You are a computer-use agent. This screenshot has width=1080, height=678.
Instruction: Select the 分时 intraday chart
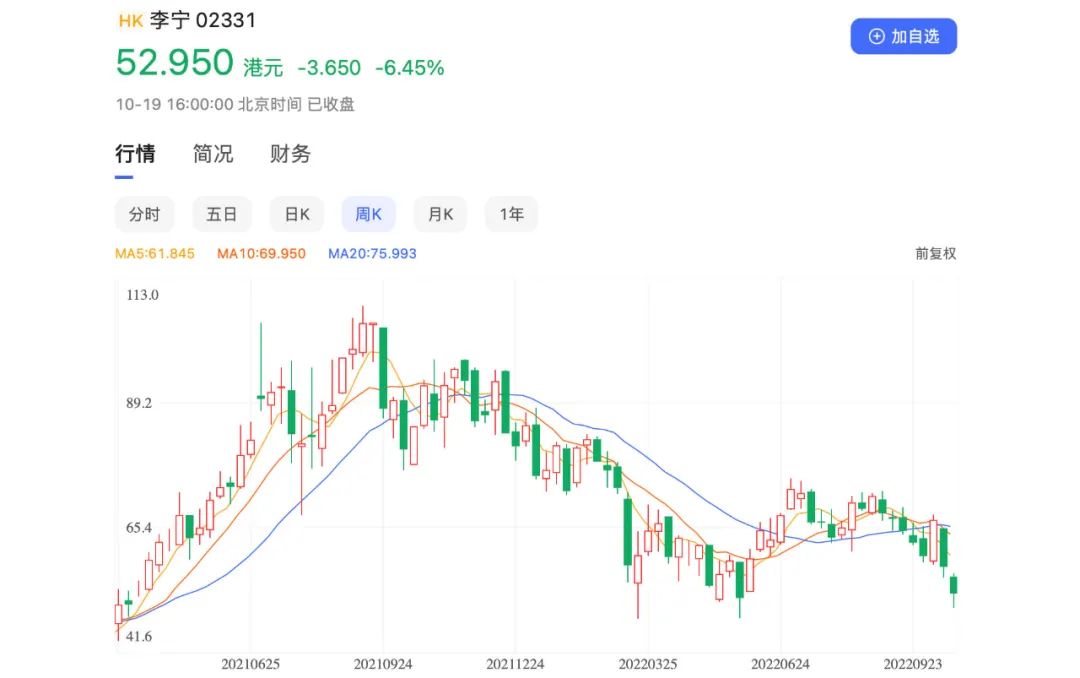(145, 214)
